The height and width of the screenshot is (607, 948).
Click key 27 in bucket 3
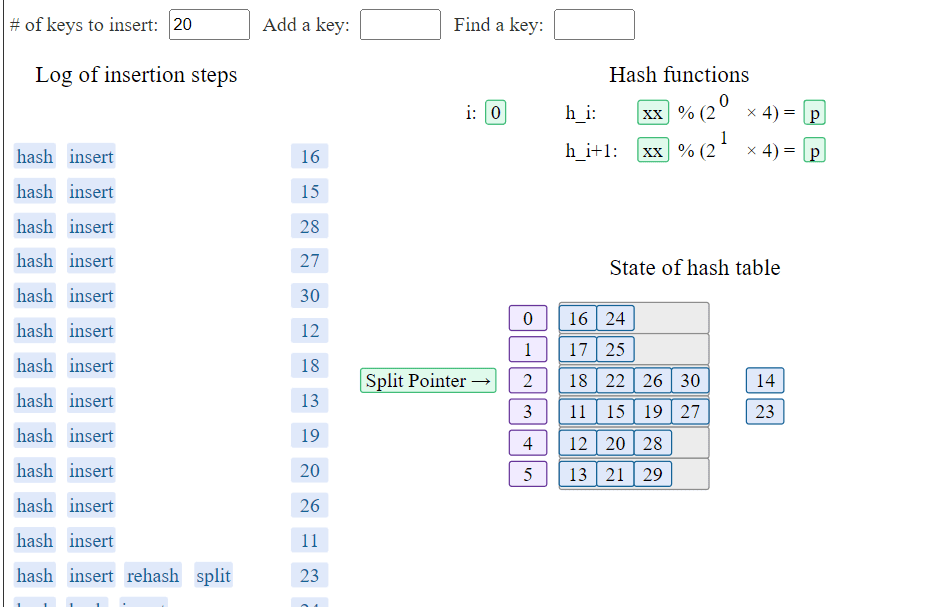click(x=690, y=412)
